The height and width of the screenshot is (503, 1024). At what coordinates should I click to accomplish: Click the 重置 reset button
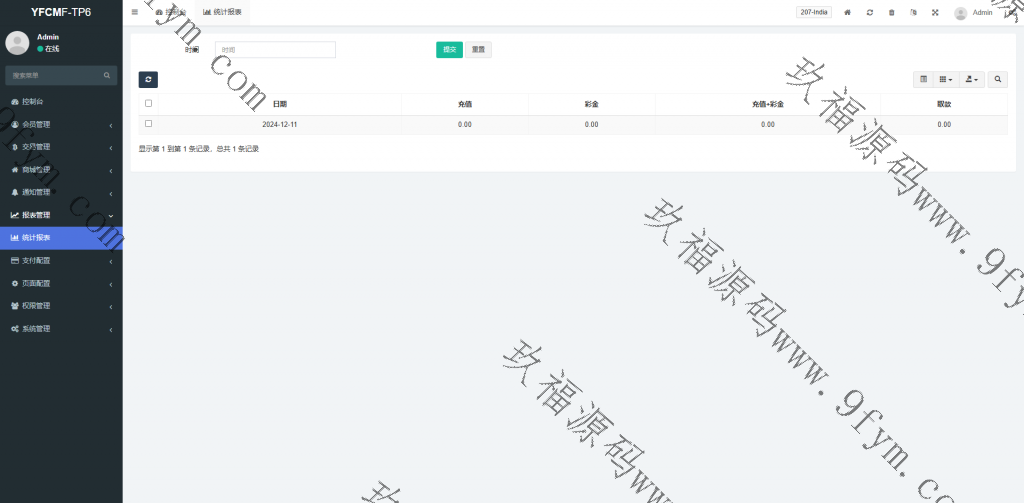[479, 49]
